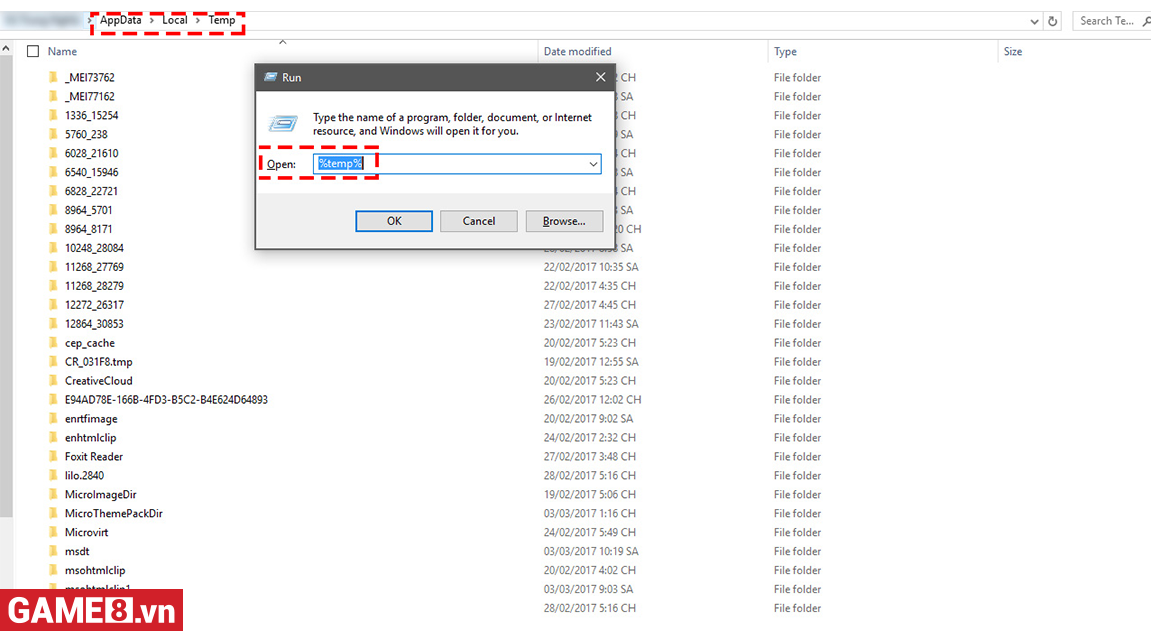
Task: Expand the Open field dropdown in Run
Action: pos(592,164)
